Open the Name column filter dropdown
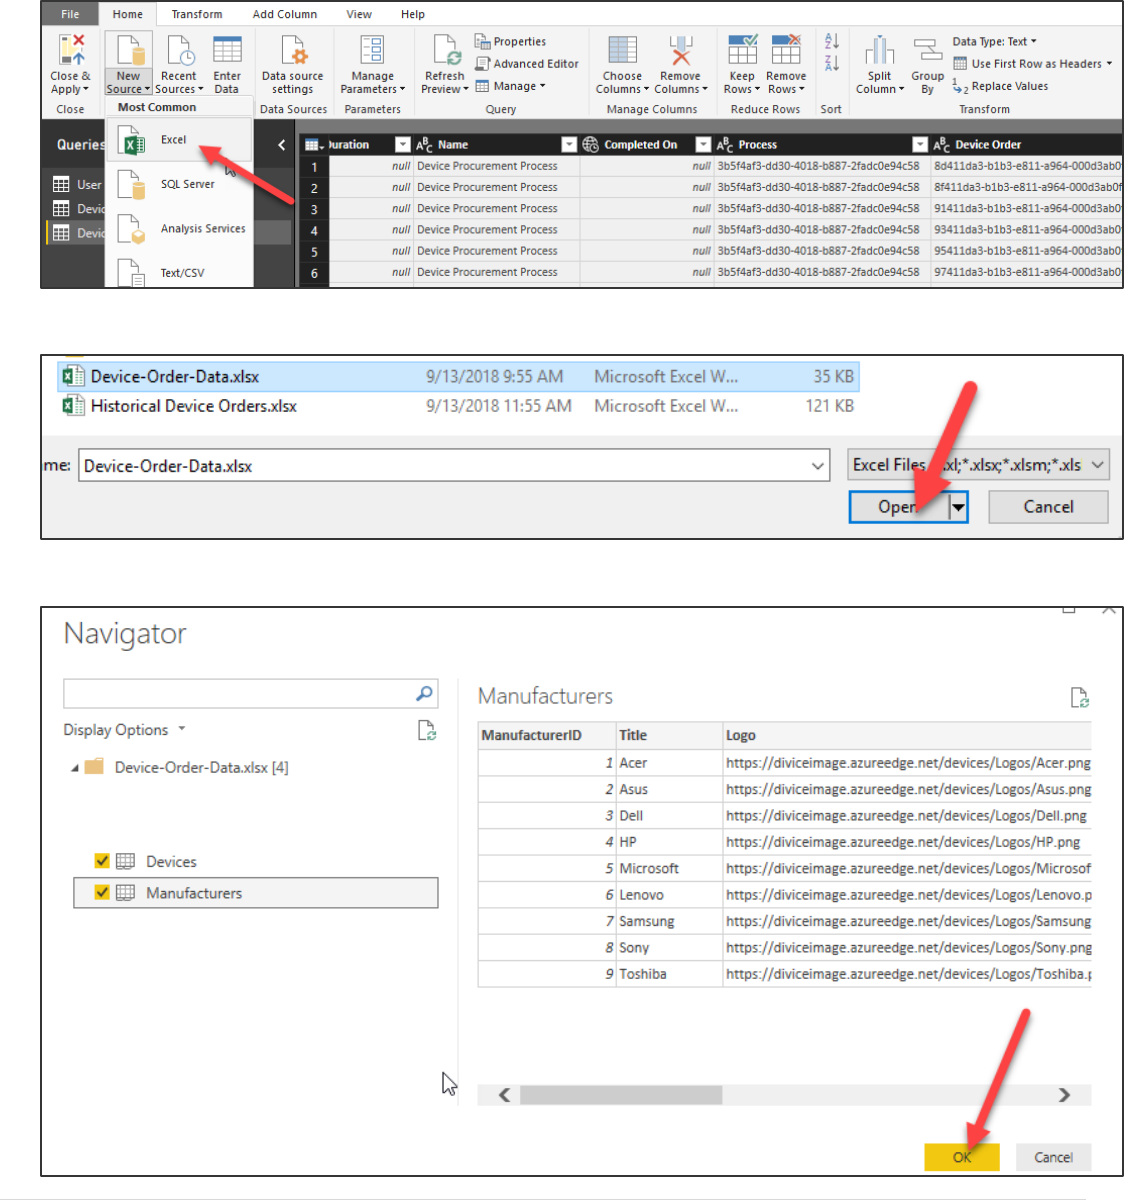The image size is (1124, 1200). (569, 144)
